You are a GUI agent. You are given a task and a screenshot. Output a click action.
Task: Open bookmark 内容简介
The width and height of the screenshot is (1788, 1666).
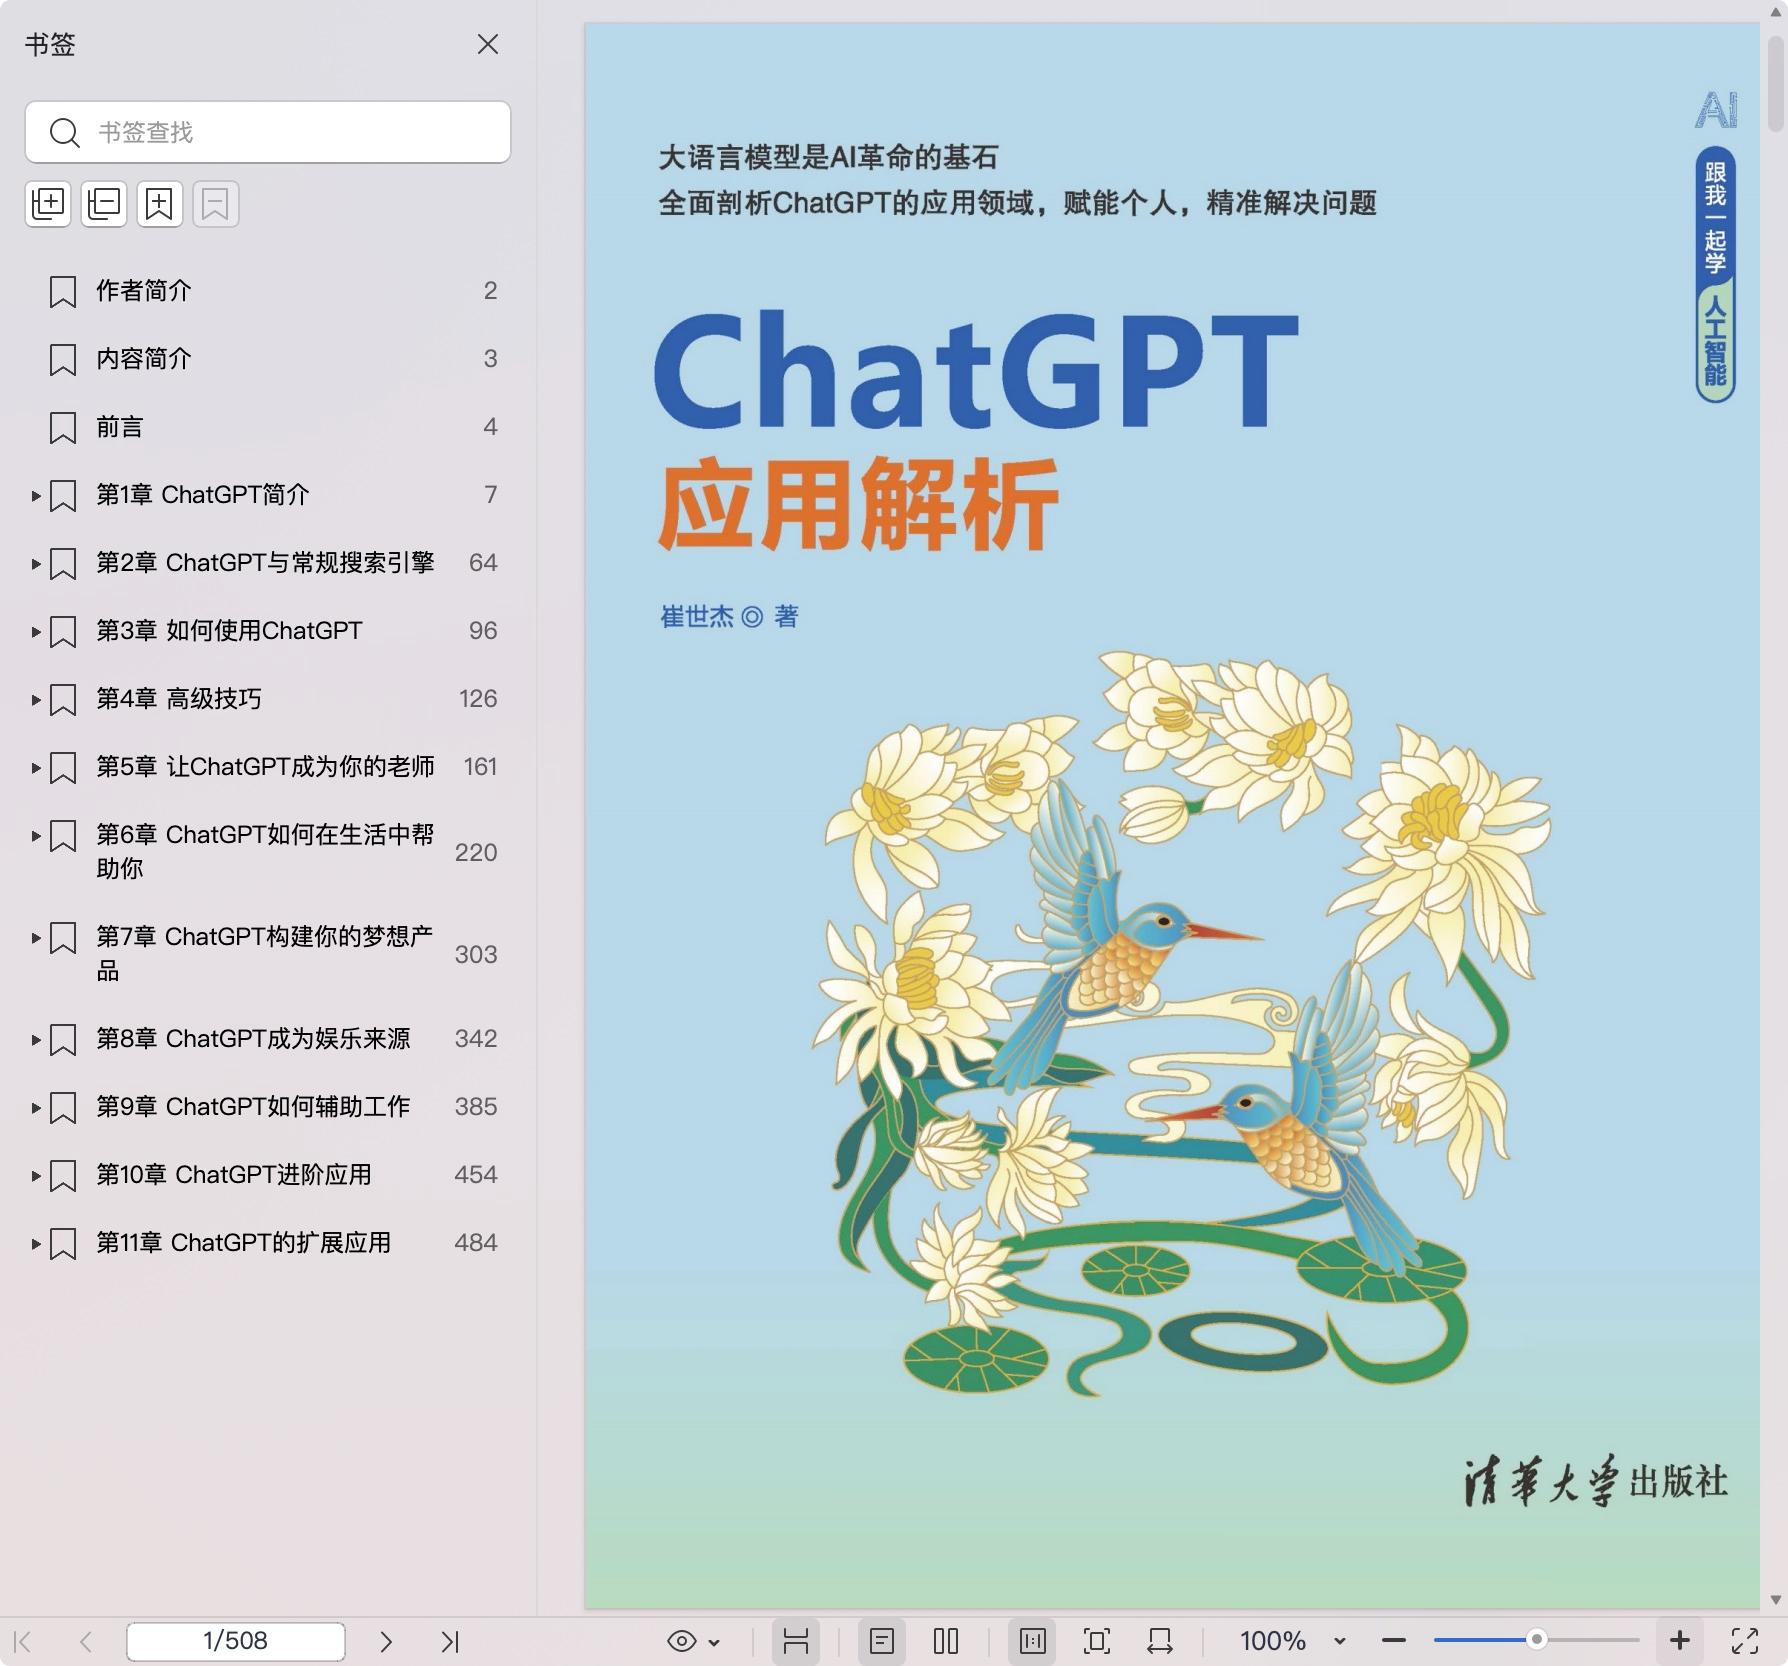144,359
